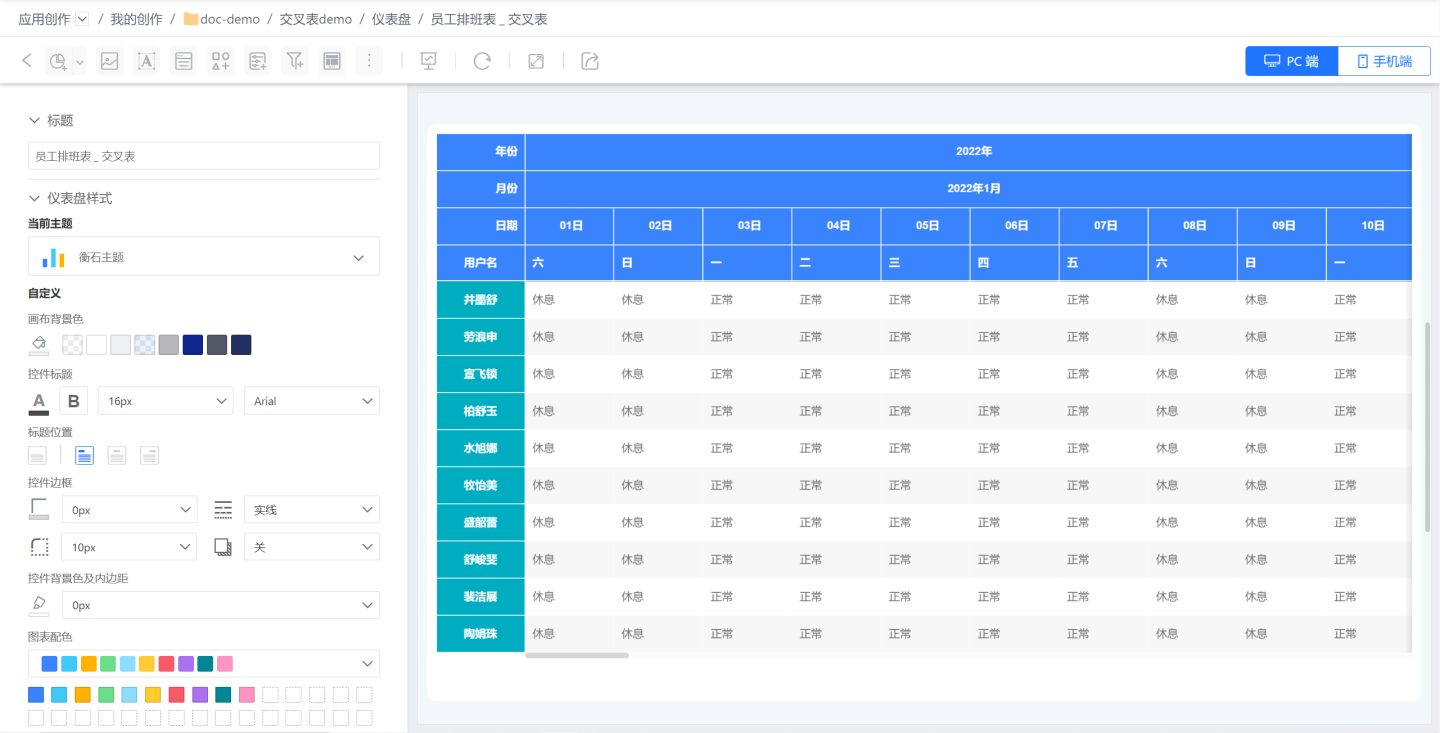Viewport: 1440px width, 733px height.
Task: Click the fullscreen expand icon
Action: point(536,61)
